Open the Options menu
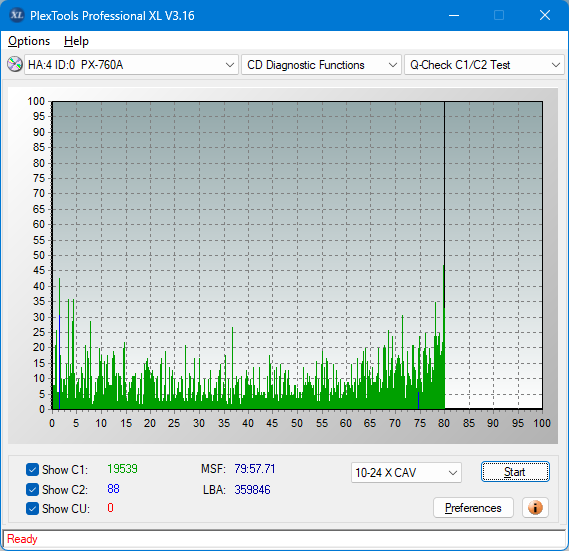The height and width of the screenshot is (551, 569). click(x=29, y=41)
